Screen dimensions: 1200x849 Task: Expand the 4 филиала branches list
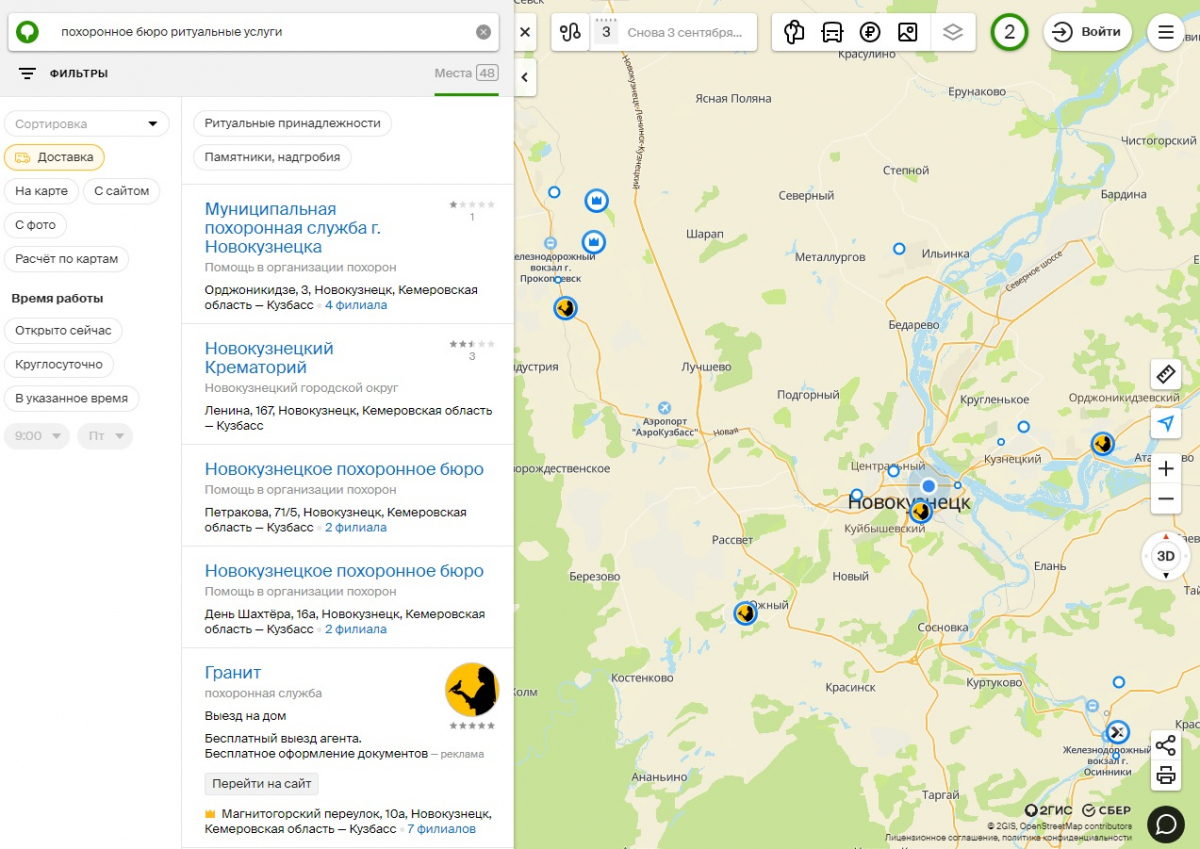point(356,305)
